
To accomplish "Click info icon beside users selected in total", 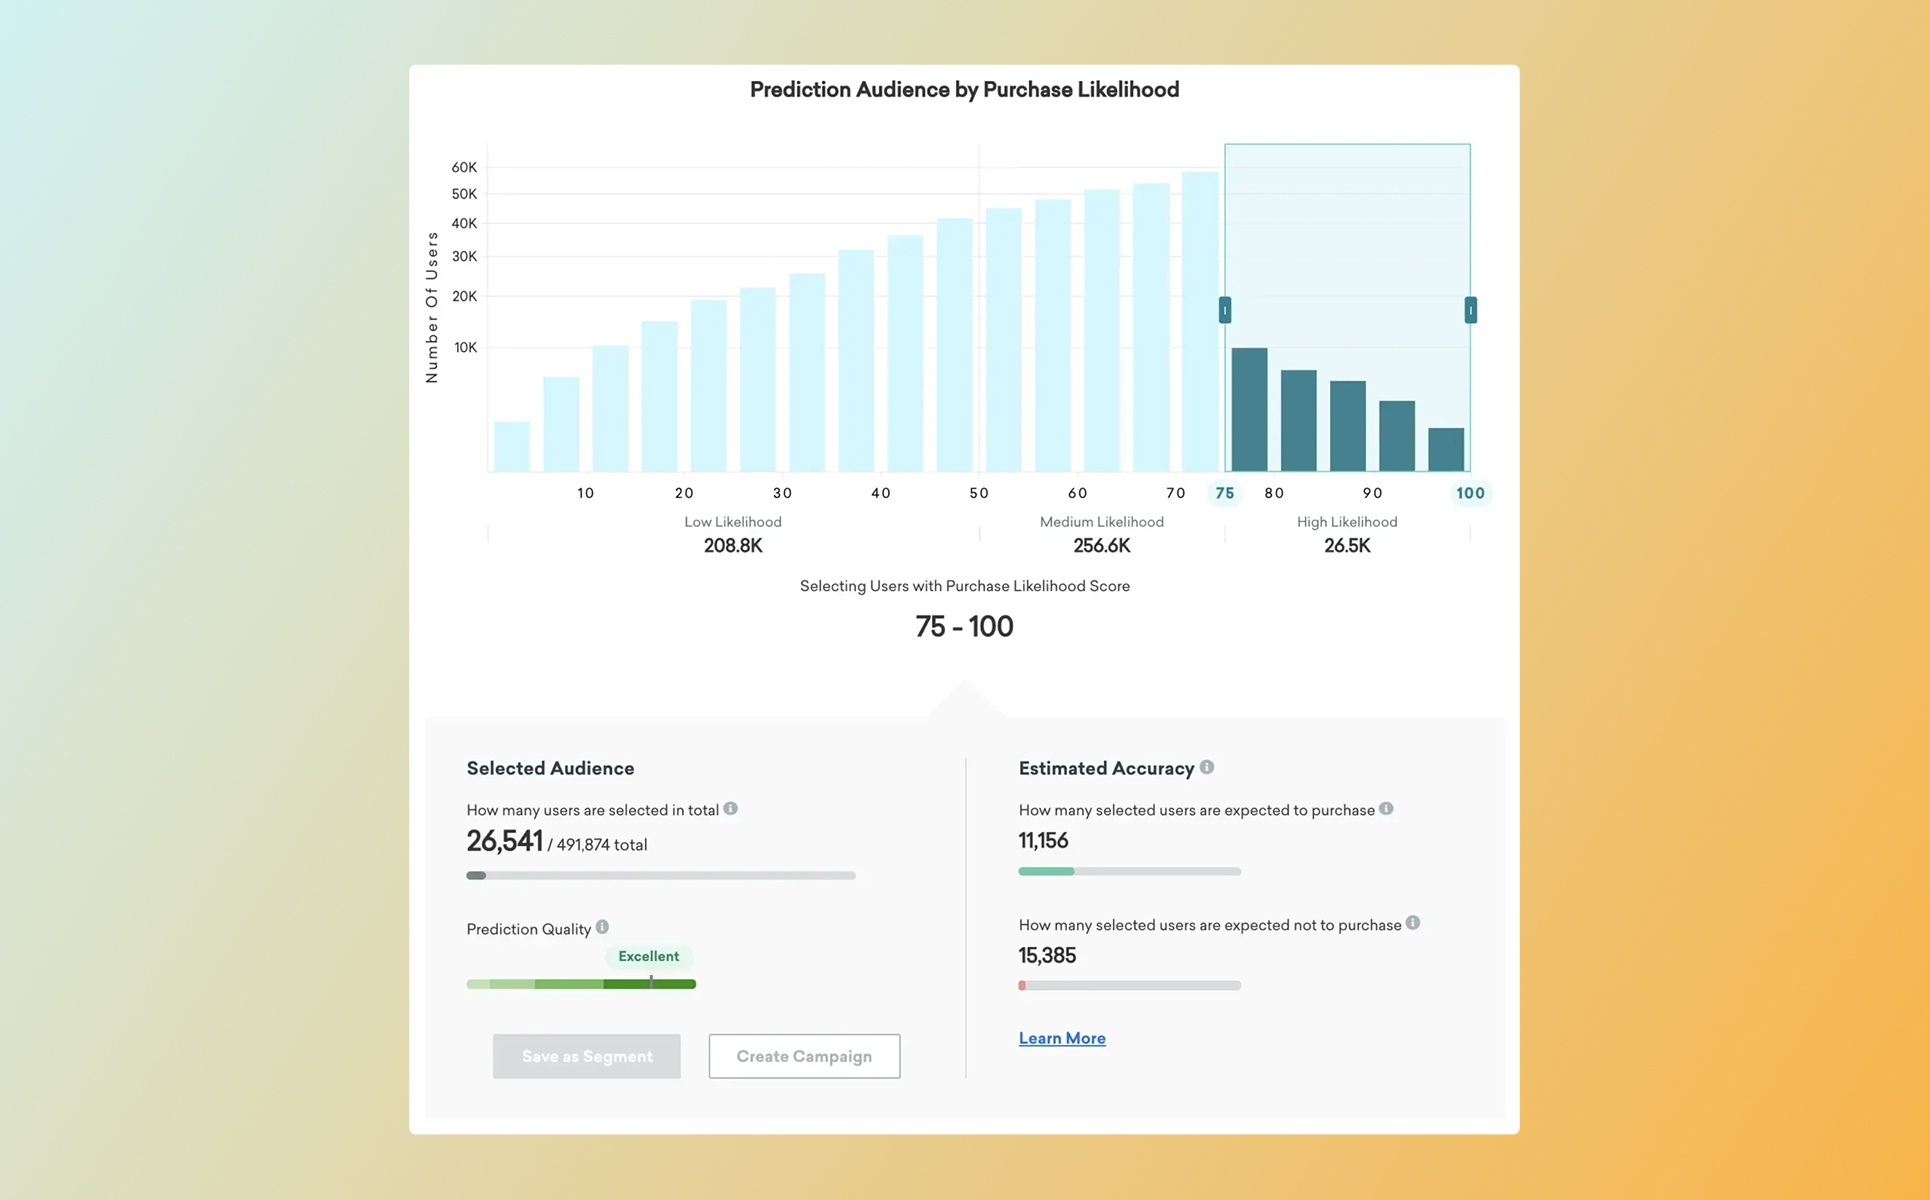I will [x=731, y=808].
